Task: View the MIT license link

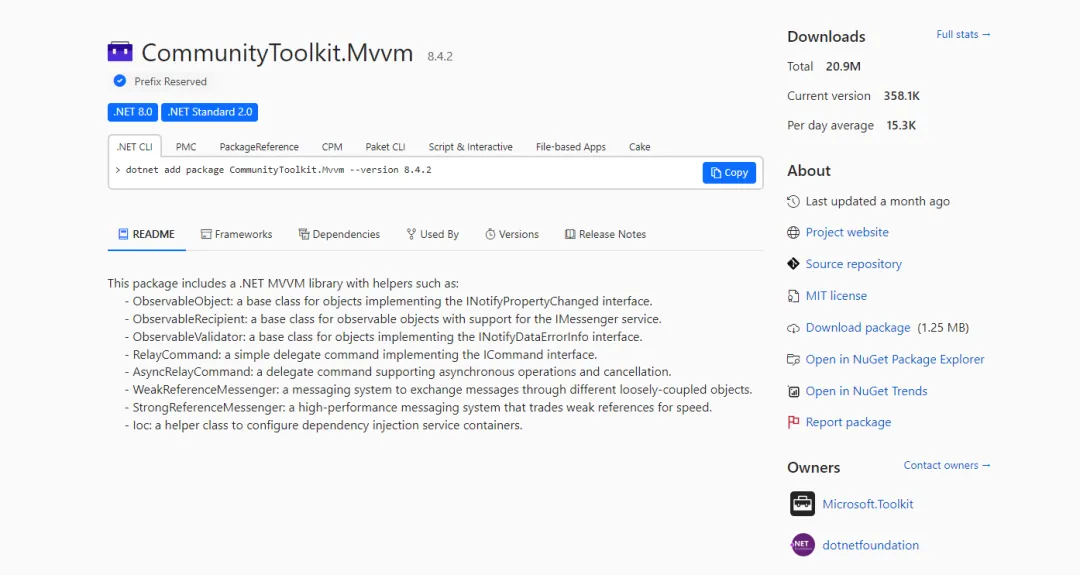Action: point(836,296)
